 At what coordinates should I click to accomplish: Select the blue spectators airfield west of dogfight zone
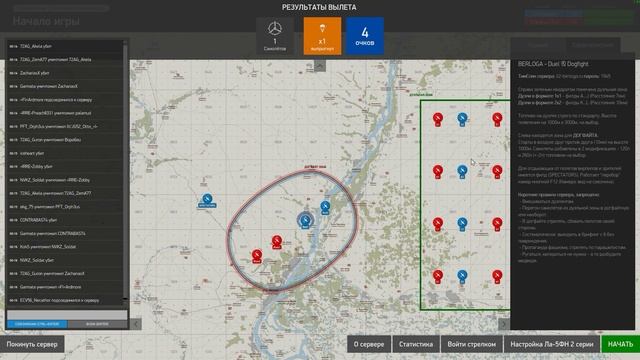coord(207,200)
